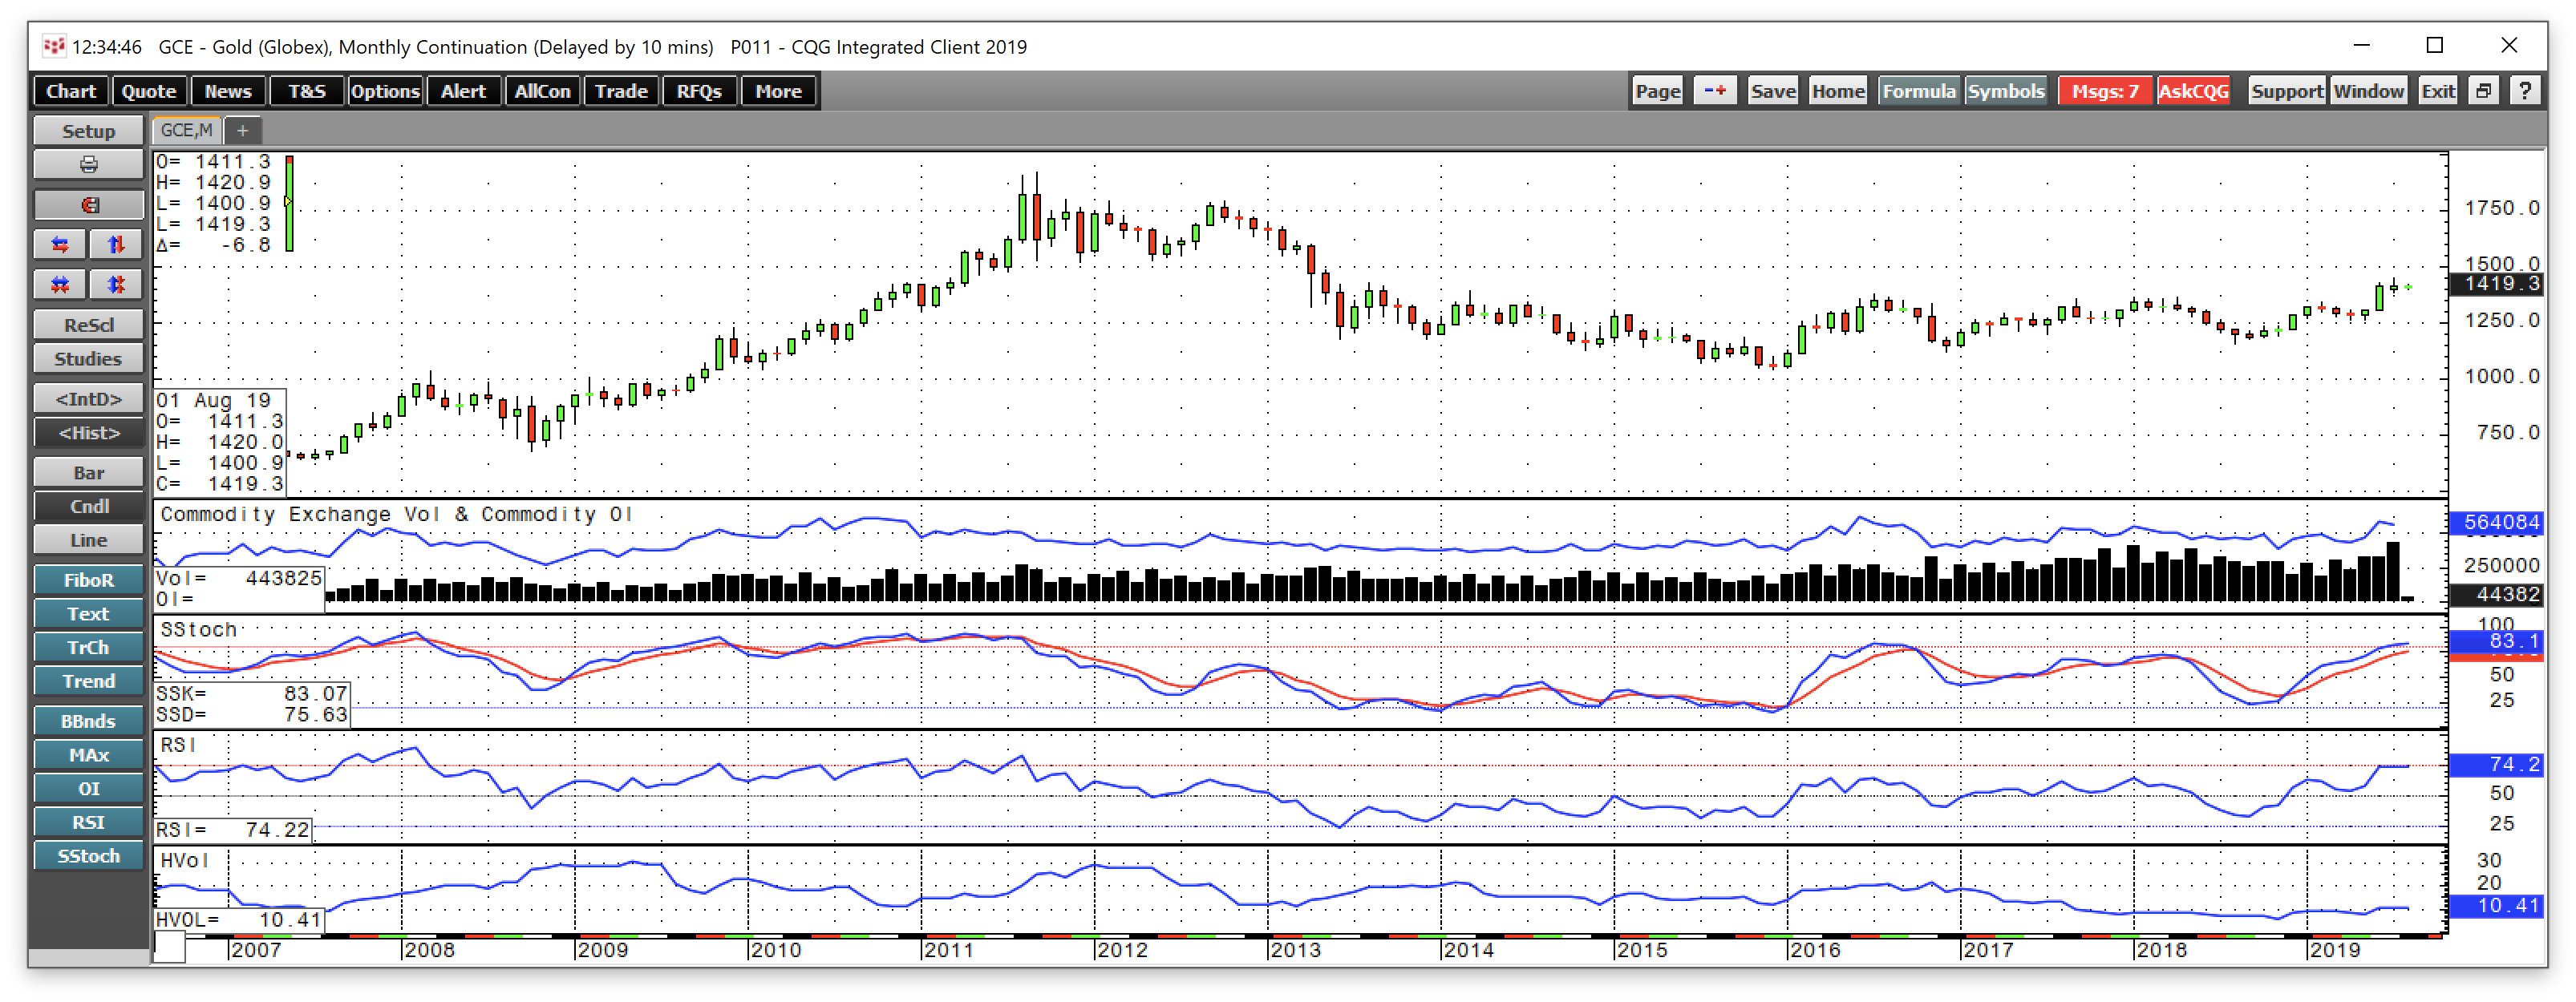Image resolution: width=2576 pixels, height=1002 pixels.
Task: Click the Exit button
Action: coord(2438,91)
